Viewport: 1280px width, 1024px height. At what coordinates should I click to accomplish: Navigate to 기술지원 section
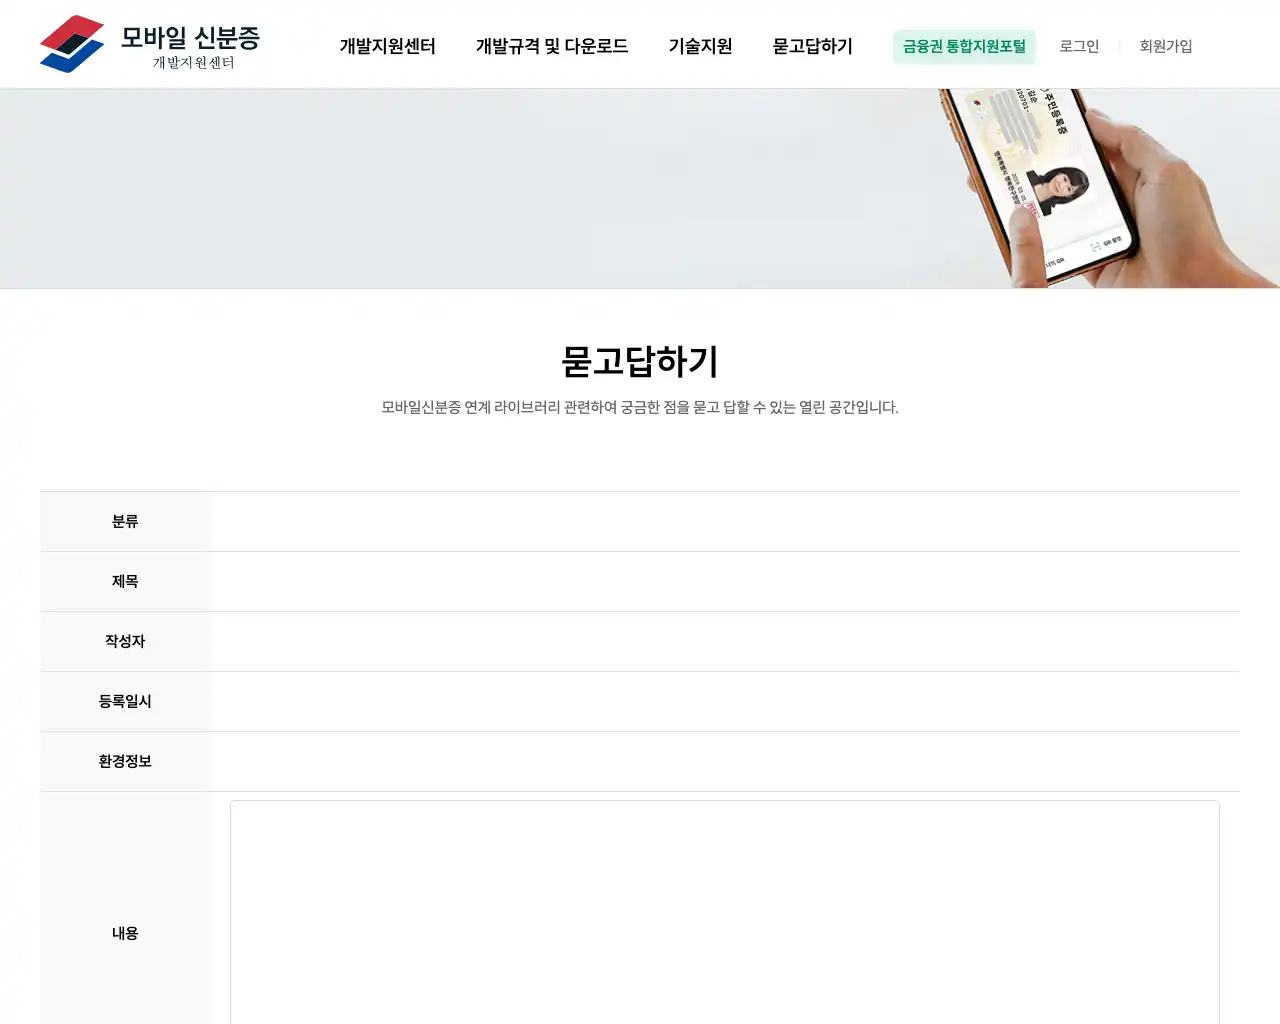(x=700, y=46)
